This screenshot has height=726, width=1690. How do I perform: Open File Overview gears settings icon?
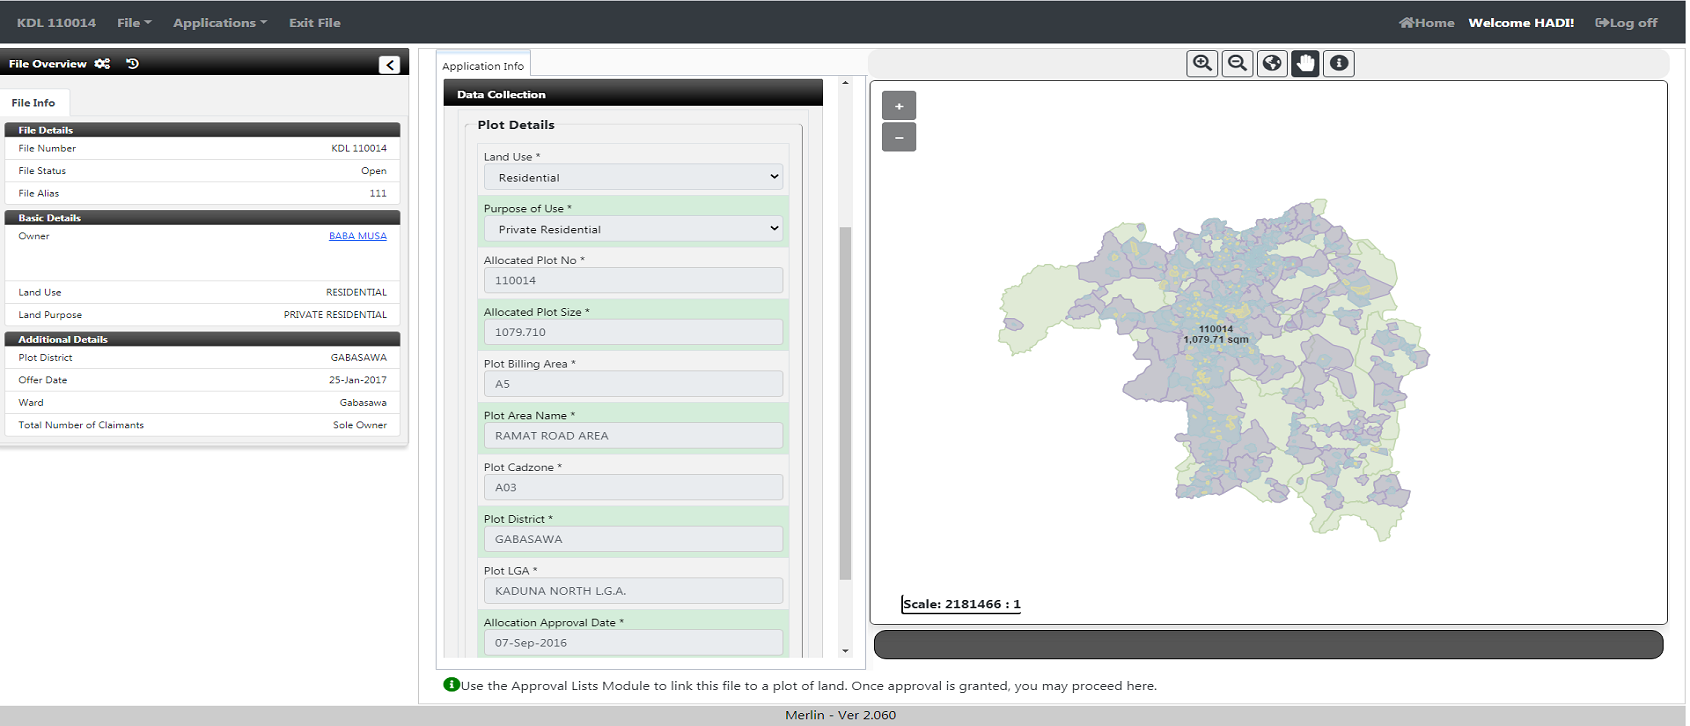(102, 63)
